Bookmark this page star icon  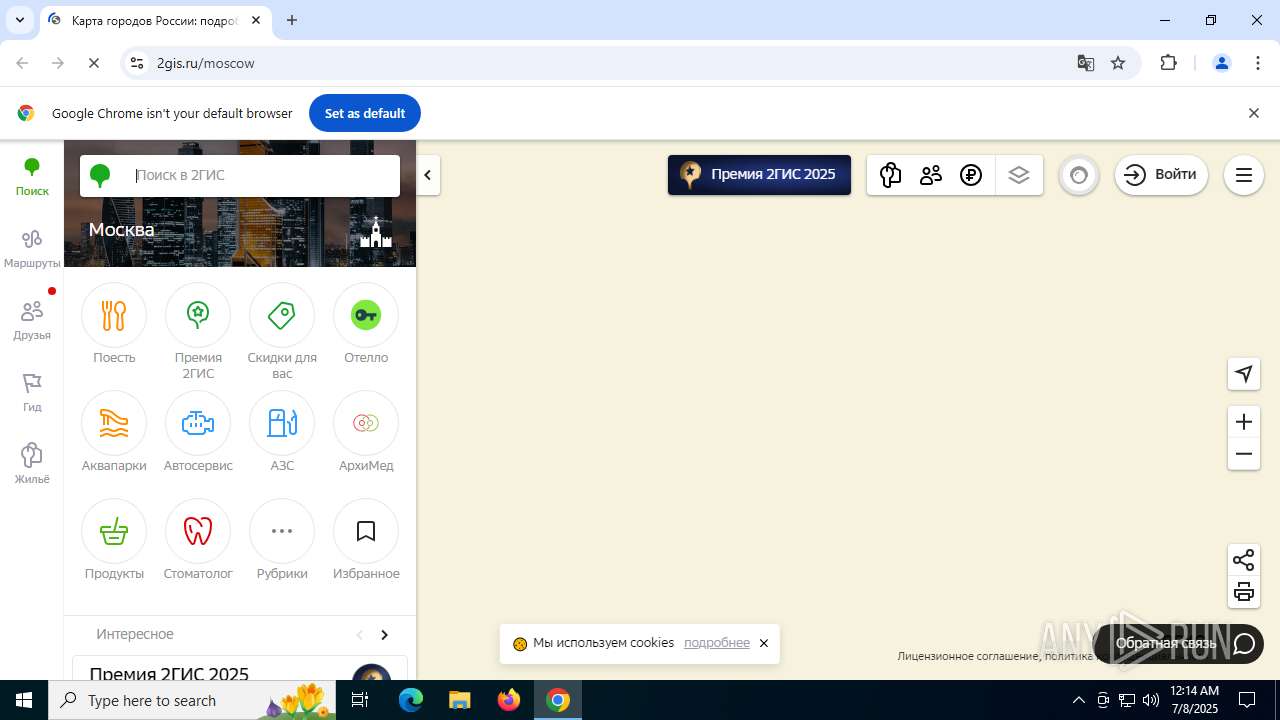point(1118,63)
